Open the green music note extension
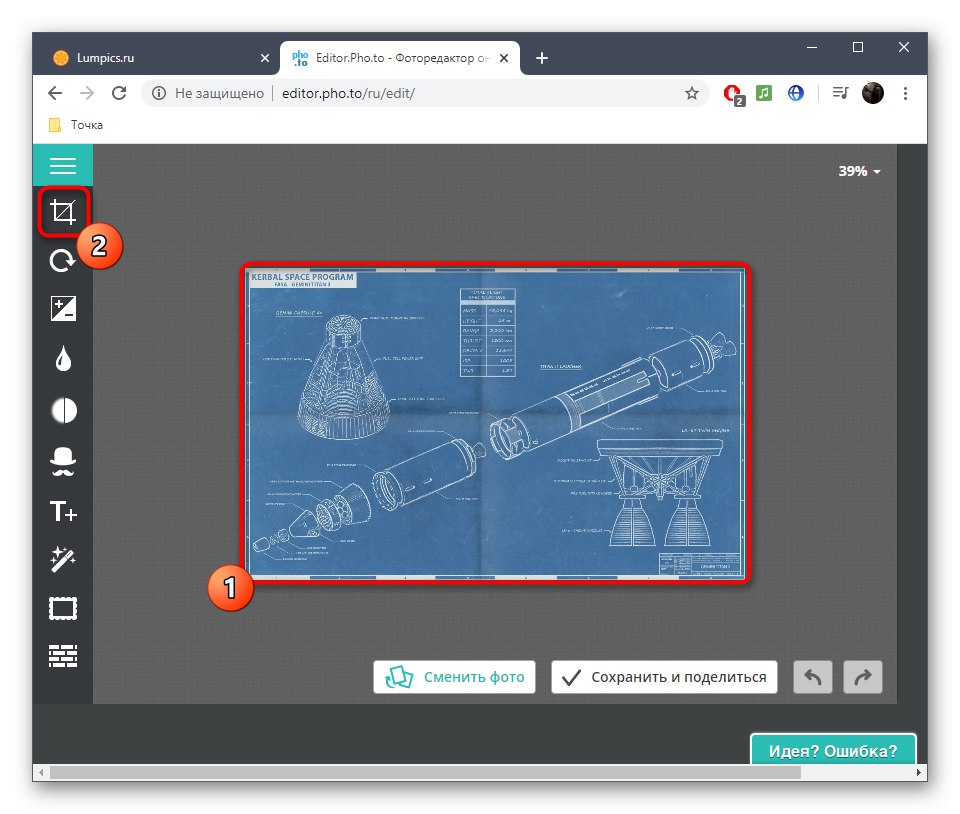 tap(763, 93)
